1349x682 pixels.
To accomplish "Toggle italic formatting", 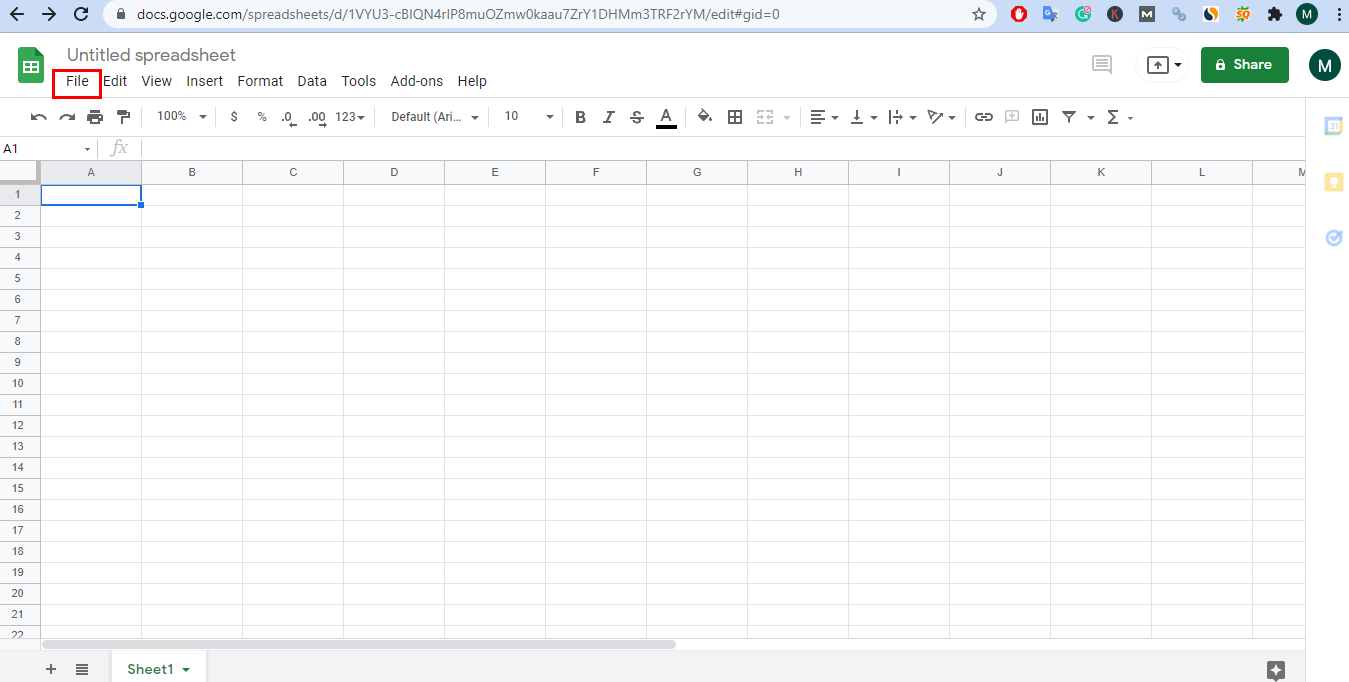I will pos(608,117).
